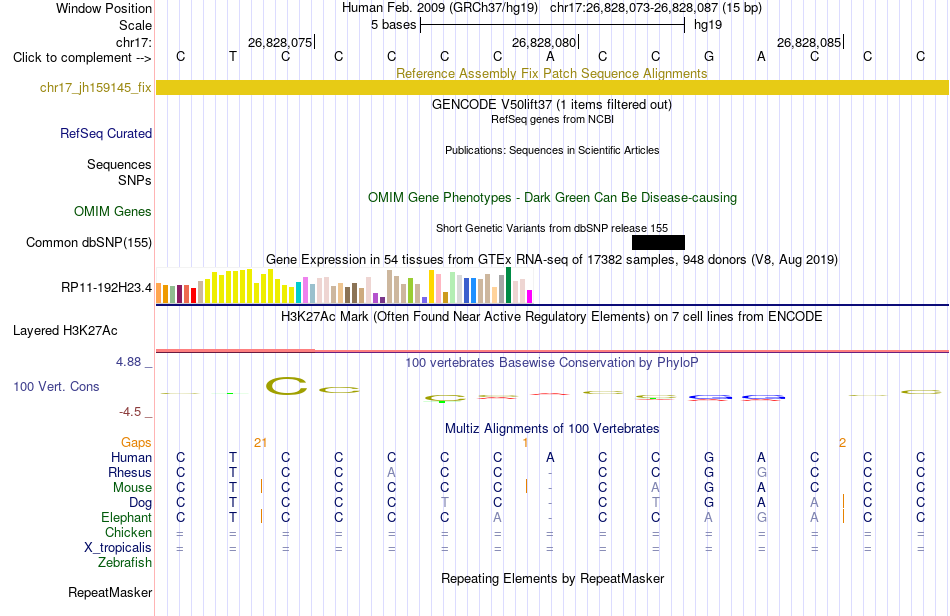Click the chr17: base position label
The image size is (950, 616).
(x=133, y=42)
